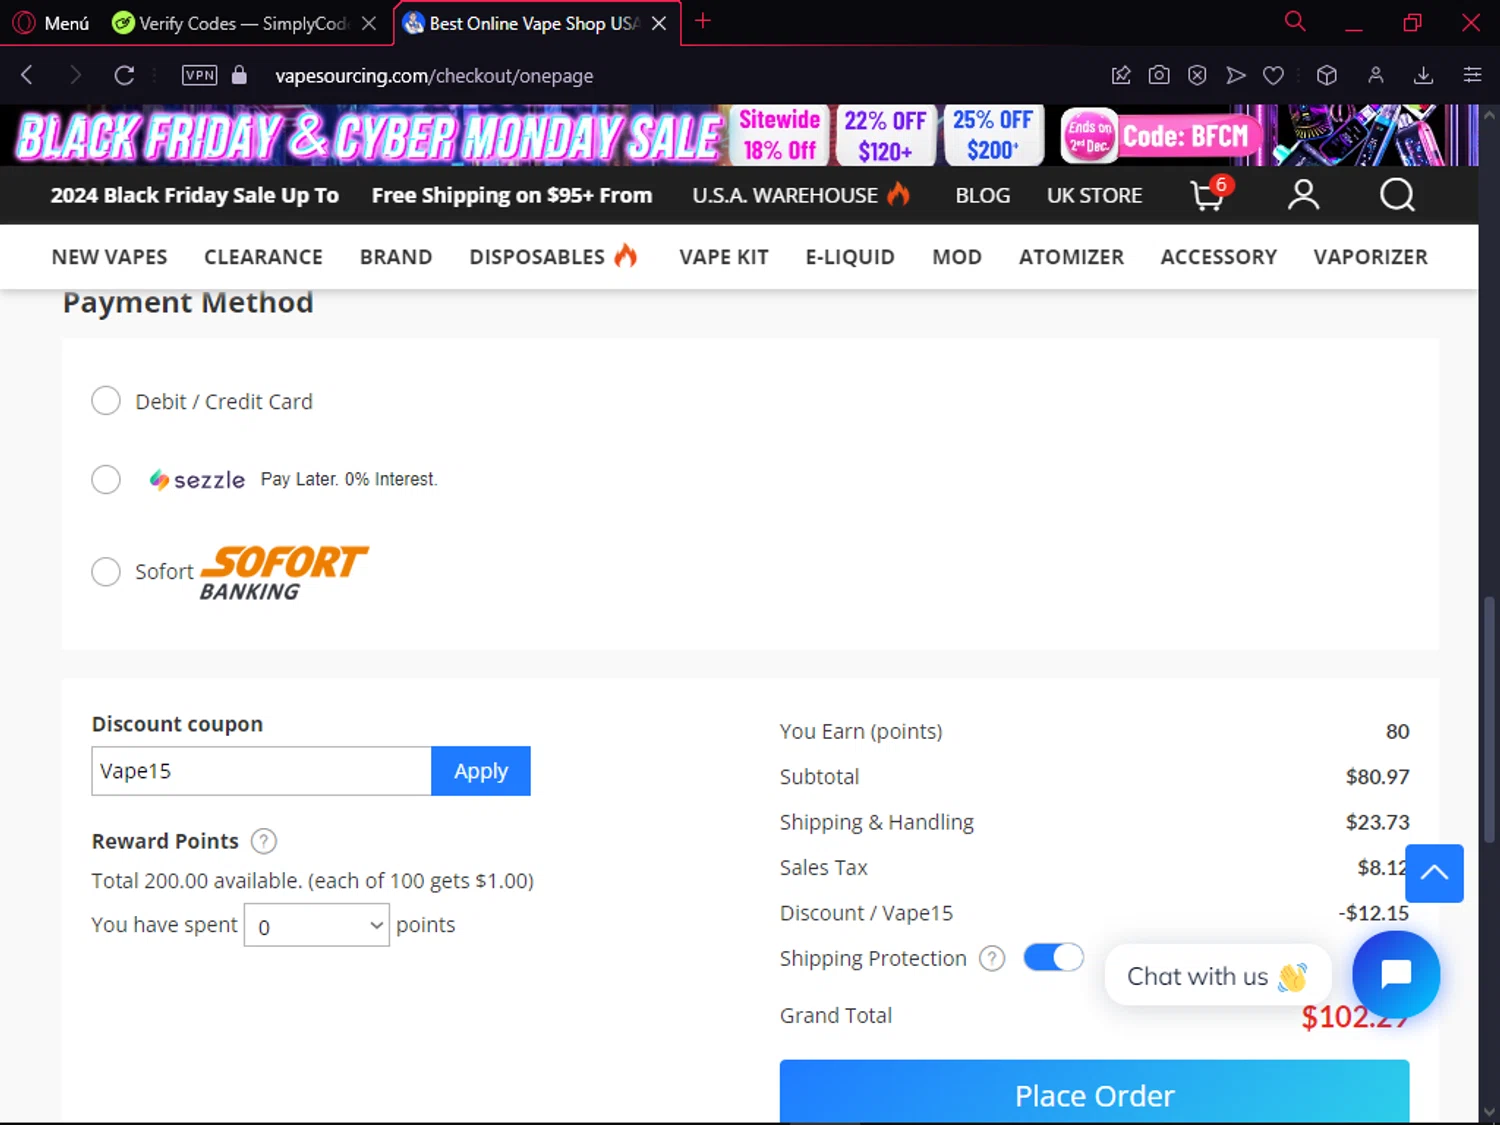Screen dimensions: 1500x1125
Task: Close the Verify Codes tab
Action: (x=369, y=23)
